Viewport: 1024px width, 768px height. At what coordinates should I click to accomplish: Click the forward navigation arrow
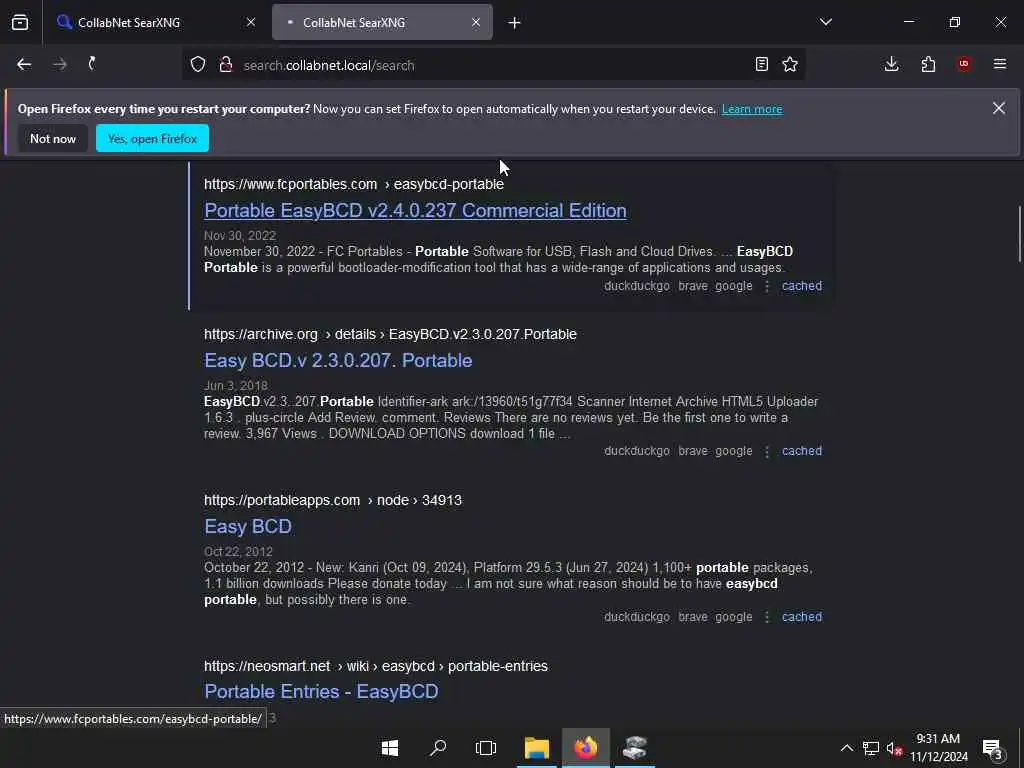coord(59,65)
